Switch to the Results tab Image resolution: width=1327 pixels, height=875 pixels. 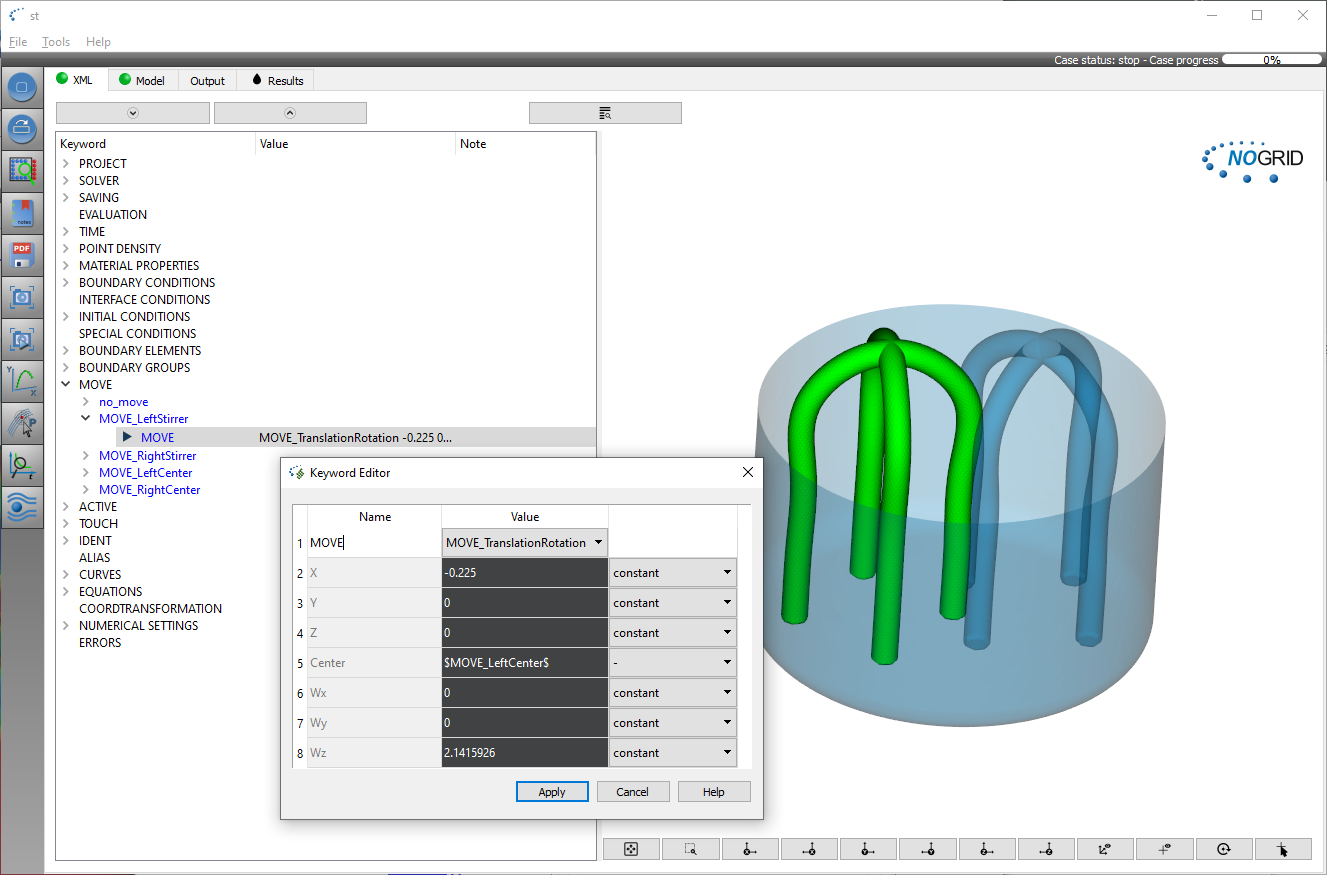pos(277,81)
